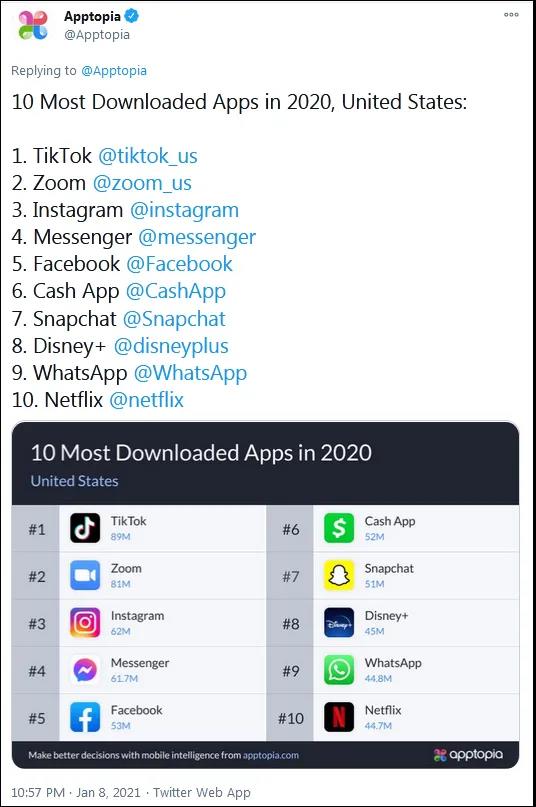This screenshot has height=807, width=536.
Task: Open the apptopia.com link in the chart footer
Action: (x=271, y=755)
